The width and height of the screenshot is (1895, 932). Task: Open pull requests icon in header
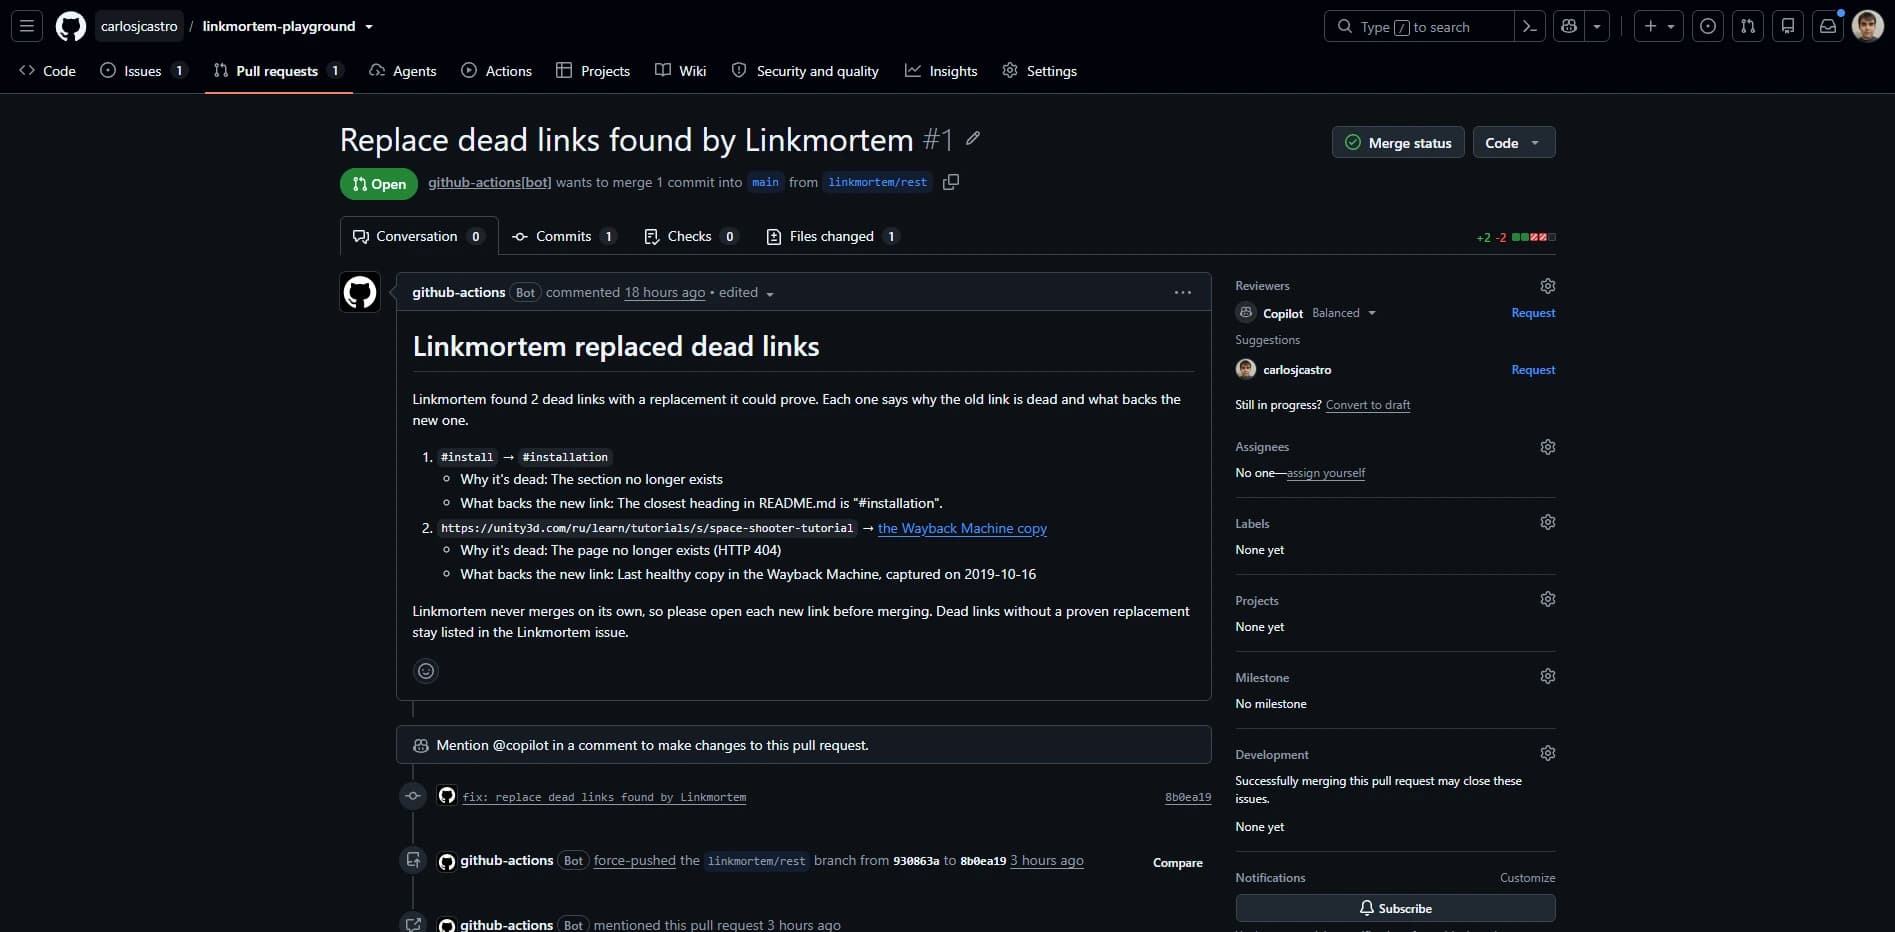click(x=1748, y=27)
